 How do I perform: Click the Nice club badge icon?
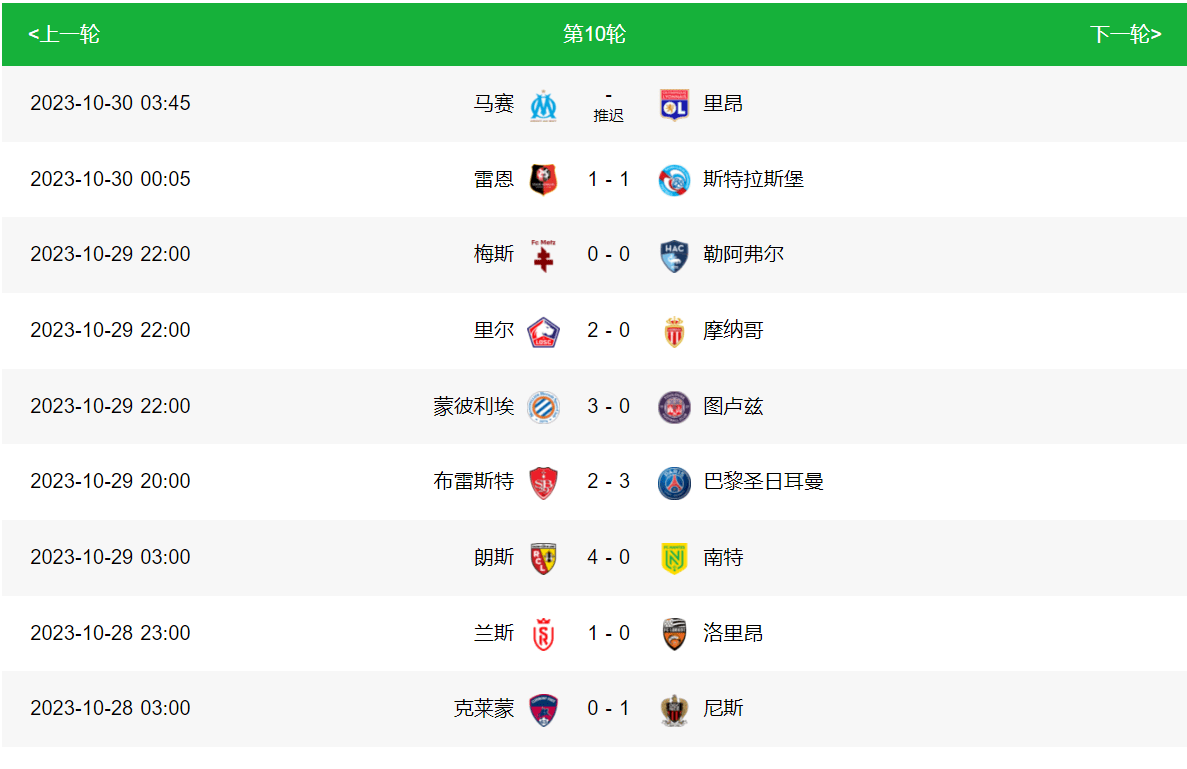[674, 709]
